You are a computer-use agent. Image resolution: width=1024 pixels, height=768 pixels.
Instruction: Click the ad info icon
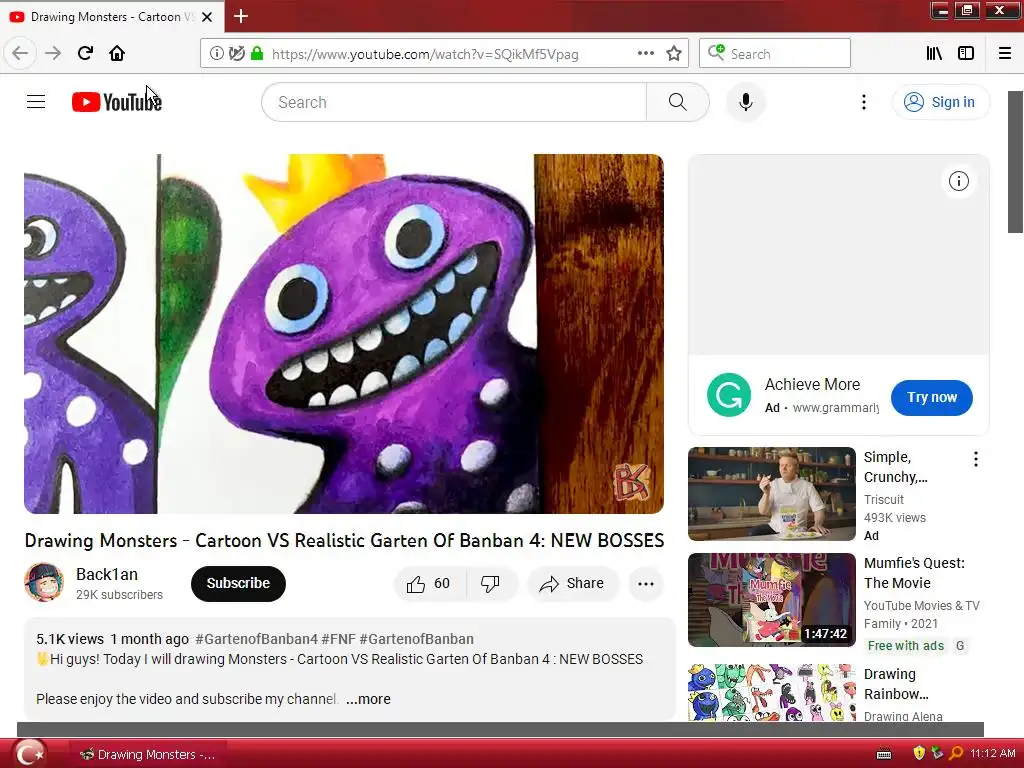959,181
